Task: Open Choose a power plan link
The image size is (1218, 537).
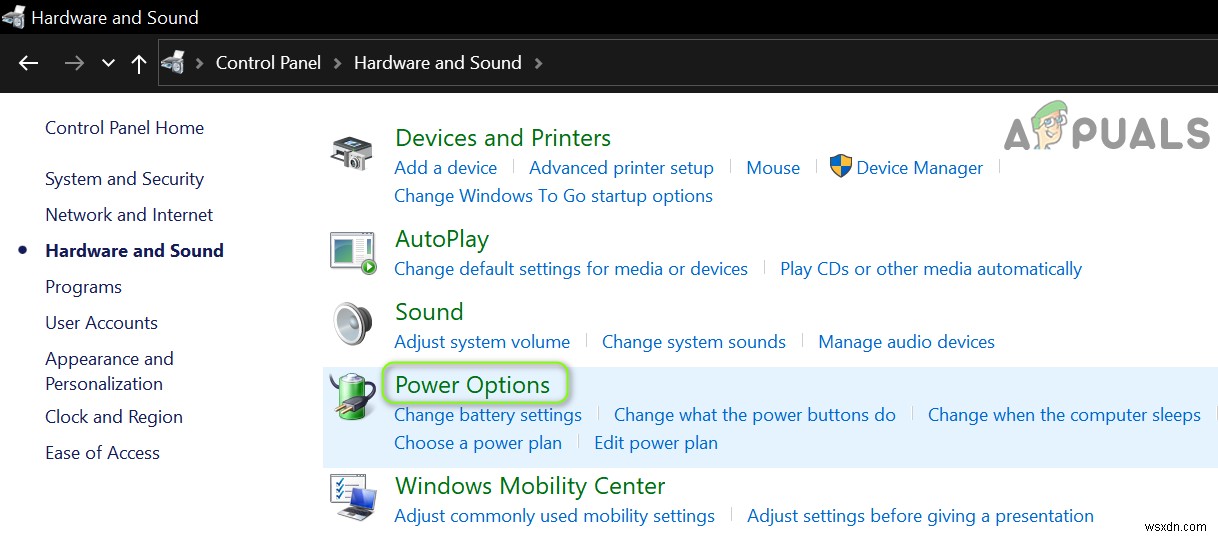Action: click(478, 443)
